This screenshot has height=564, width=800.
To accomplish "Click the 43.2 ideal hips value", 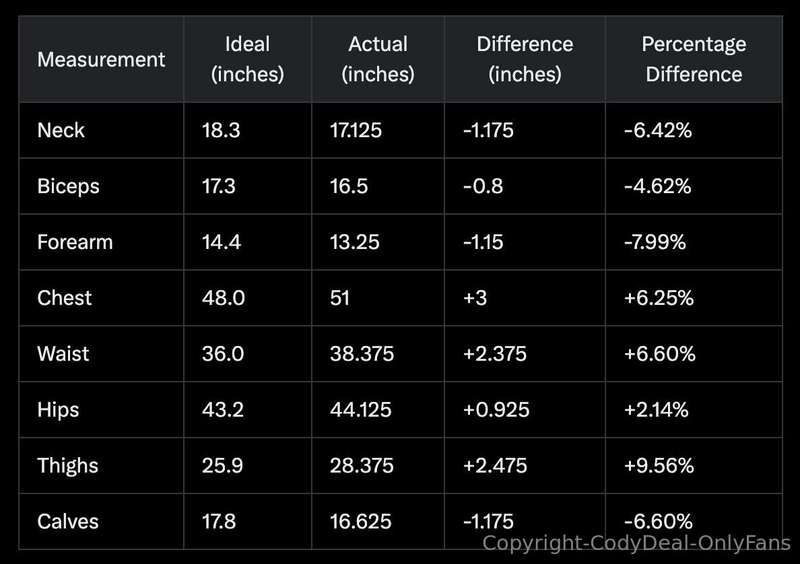I will [223, 410].
